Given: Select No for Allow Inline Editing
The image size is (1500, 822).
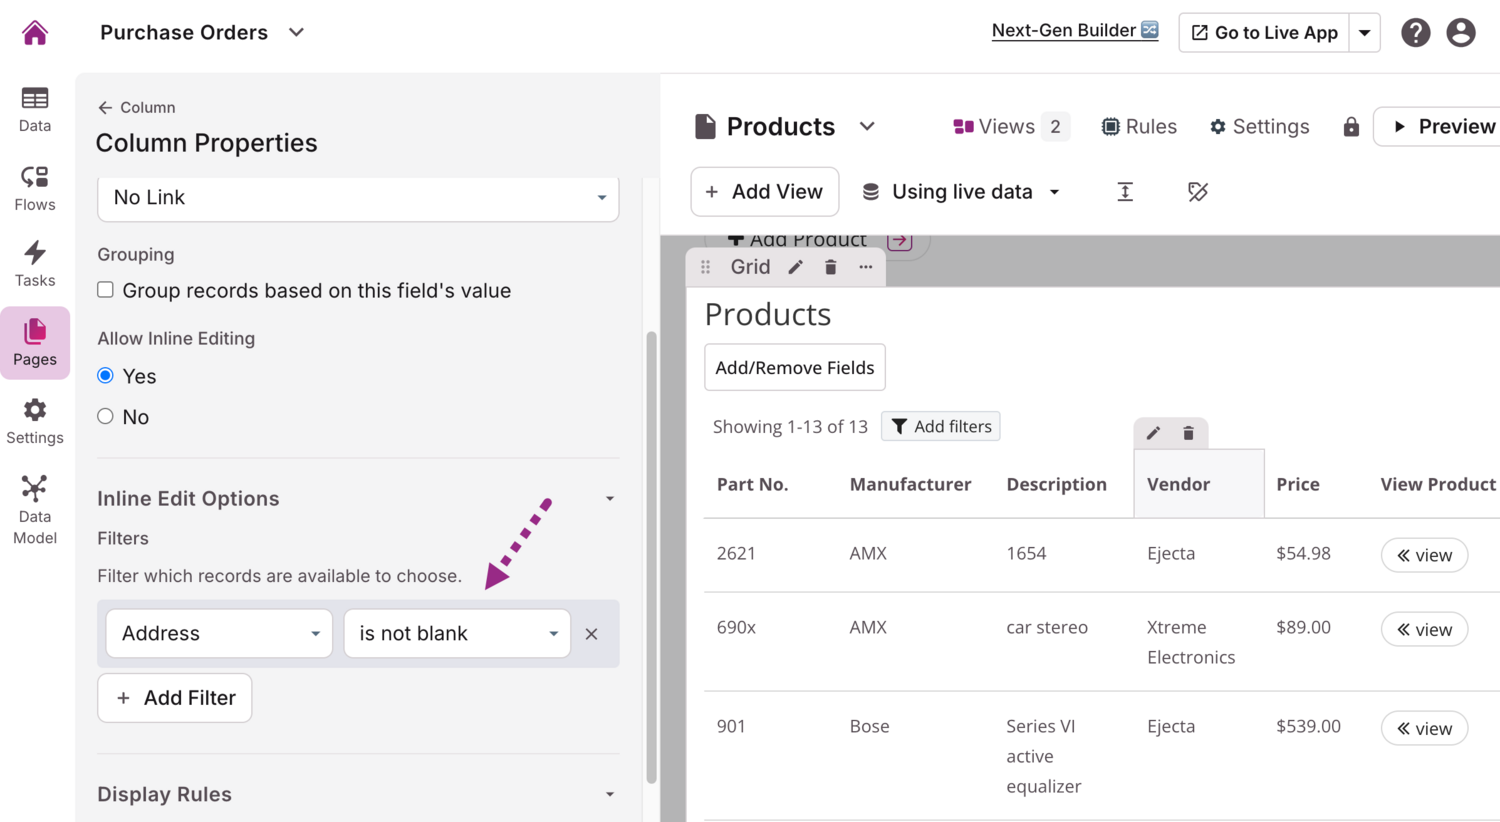Looking at the screenshot, I should [106, 416].
